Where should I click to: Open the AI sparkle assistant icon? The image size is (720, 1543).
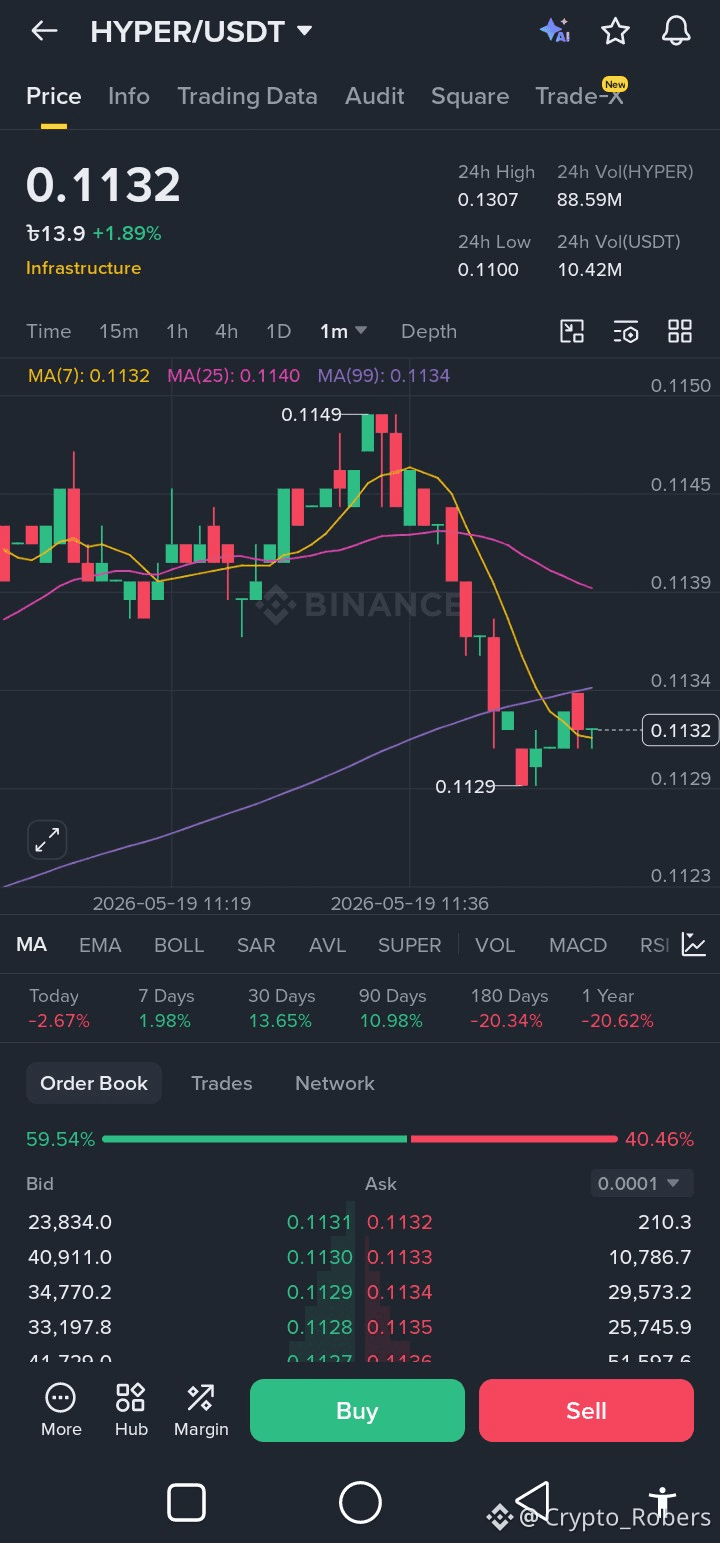pos(555,31)
